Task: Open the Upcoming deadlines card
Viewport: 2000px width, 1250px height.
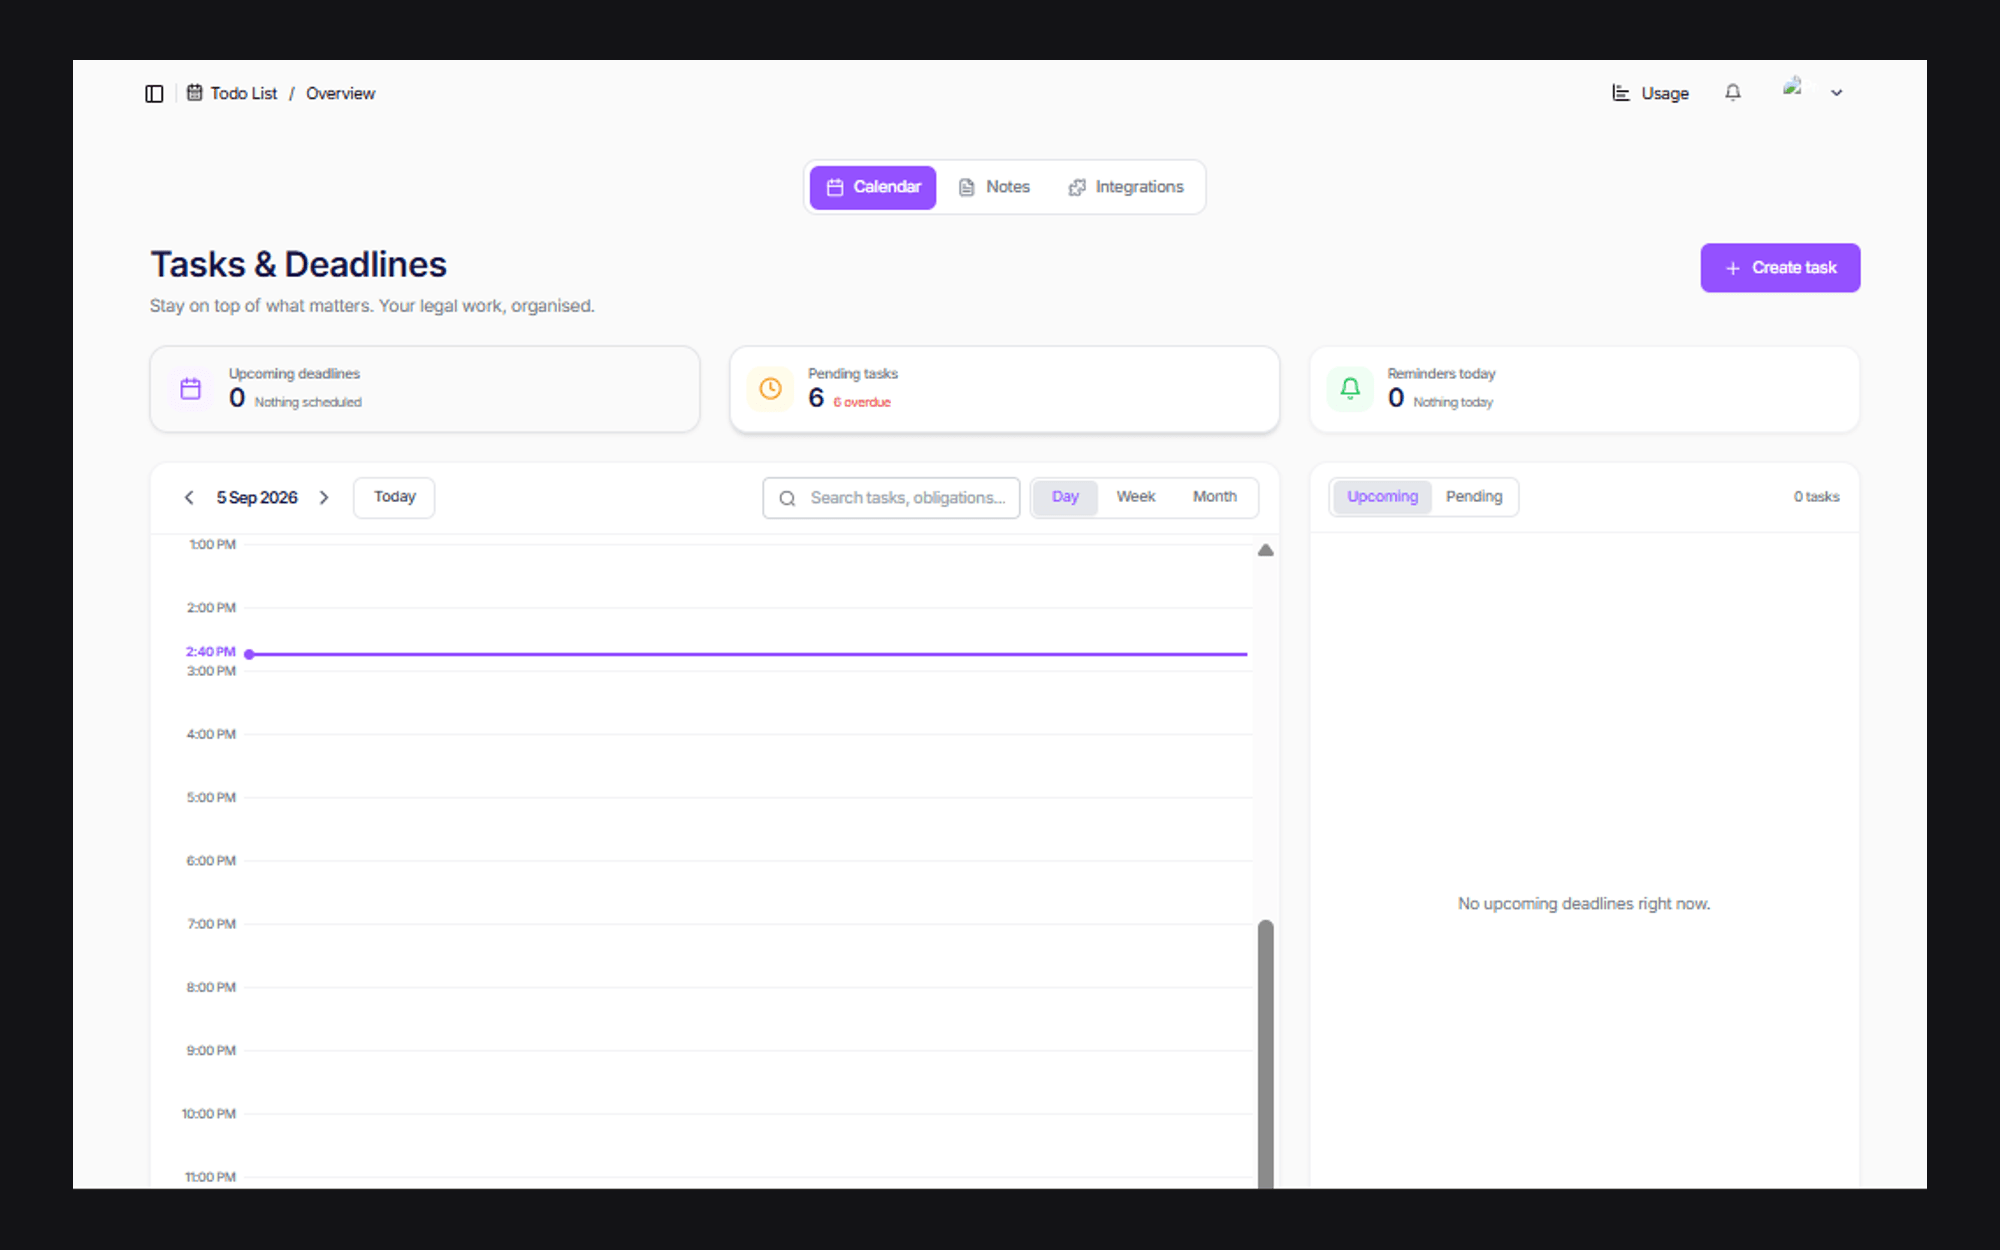Action: [x=425, y=389]
